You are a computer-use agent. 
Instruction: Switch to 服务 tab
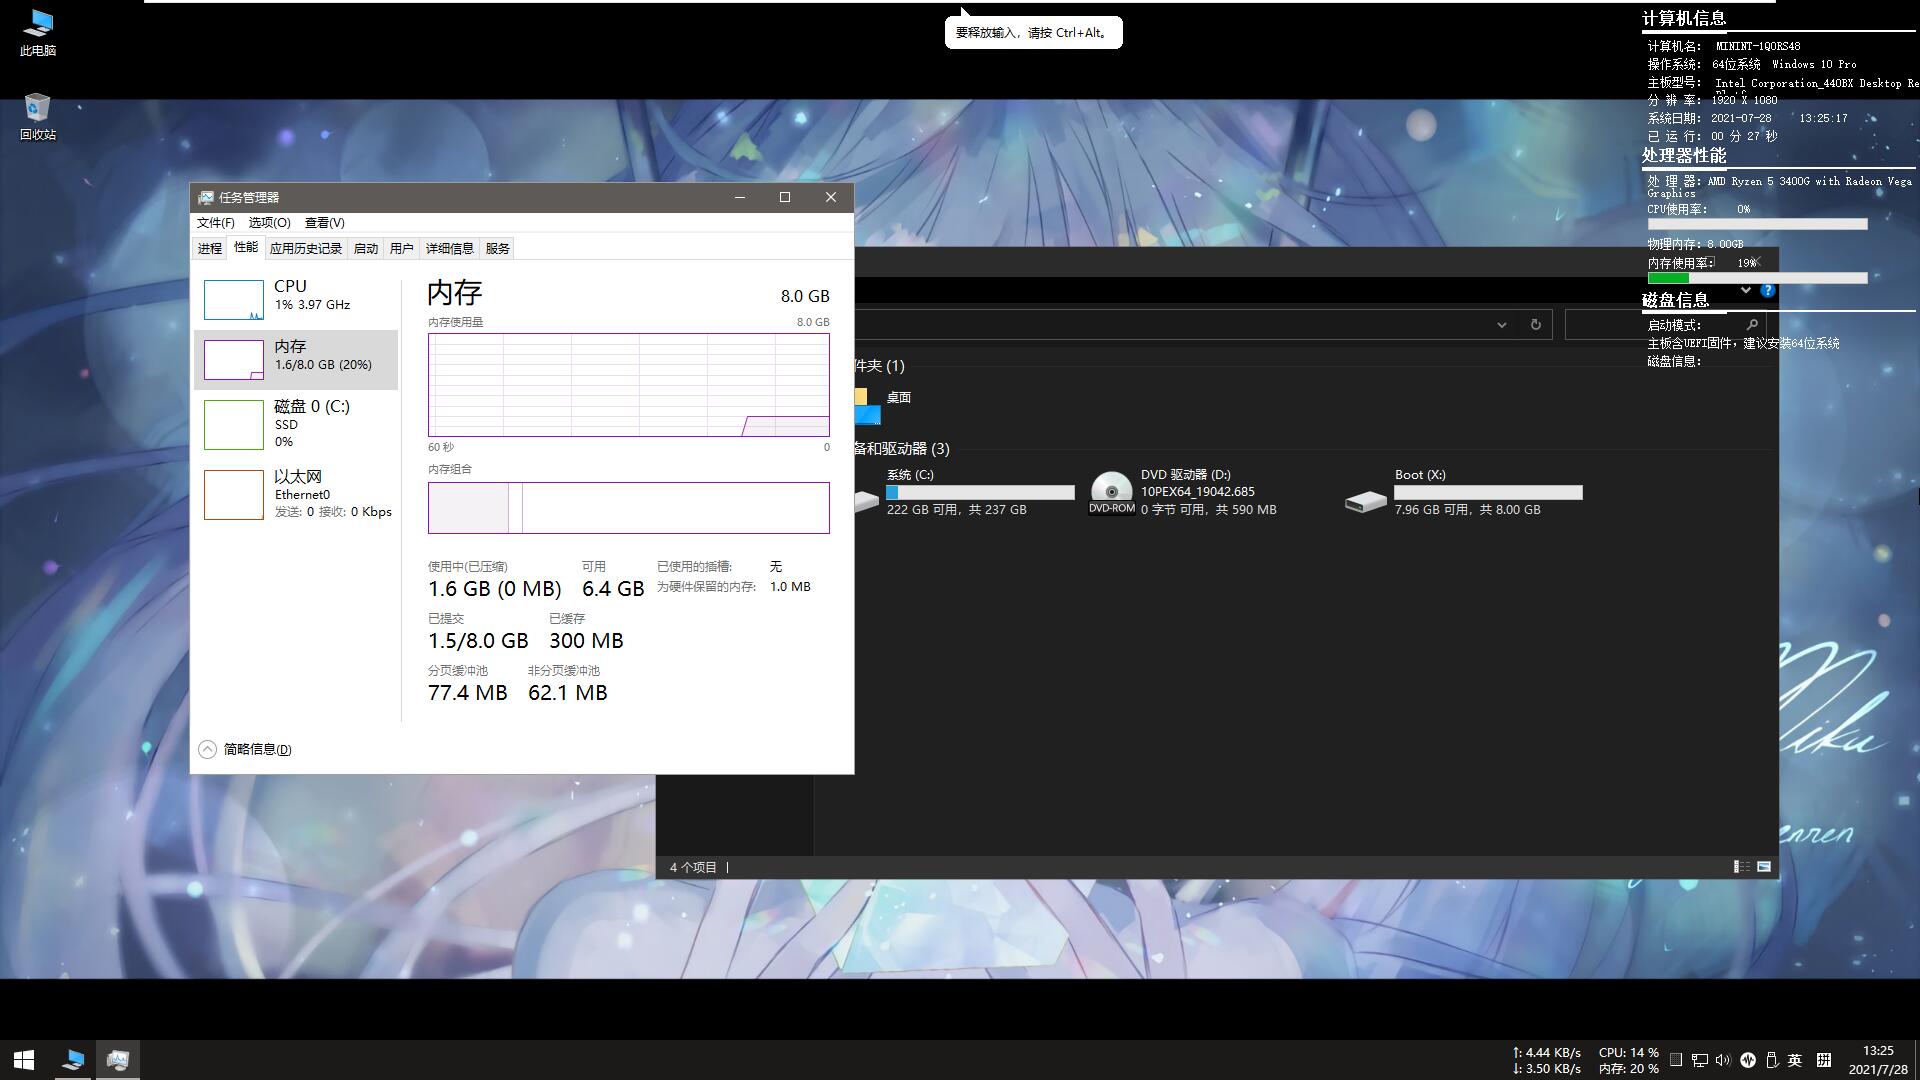click(x=498, y=248)
